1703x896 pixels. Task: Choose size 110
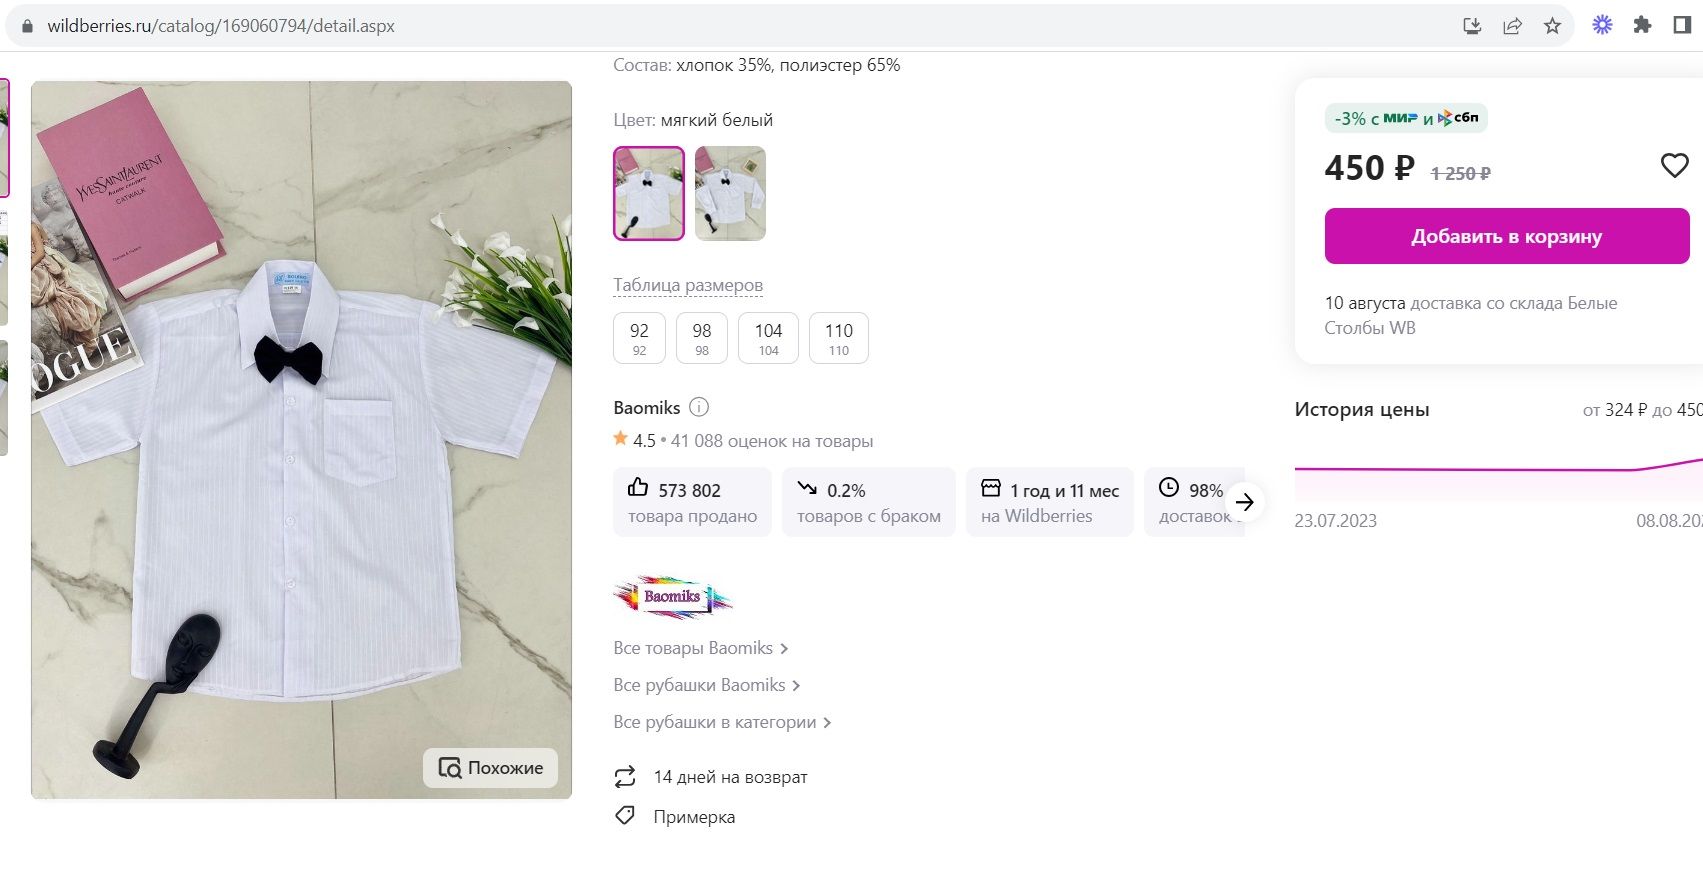(x=838, y=338)
